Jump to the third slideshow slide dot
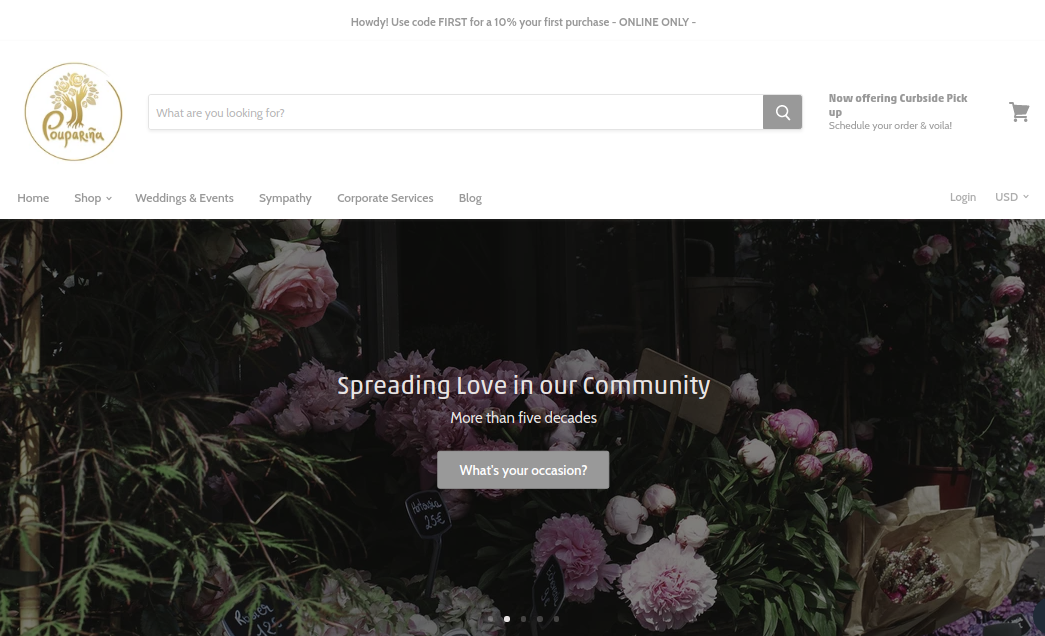Image resolution: width=1045 pixels, height=636 pixels. point(523,619)
